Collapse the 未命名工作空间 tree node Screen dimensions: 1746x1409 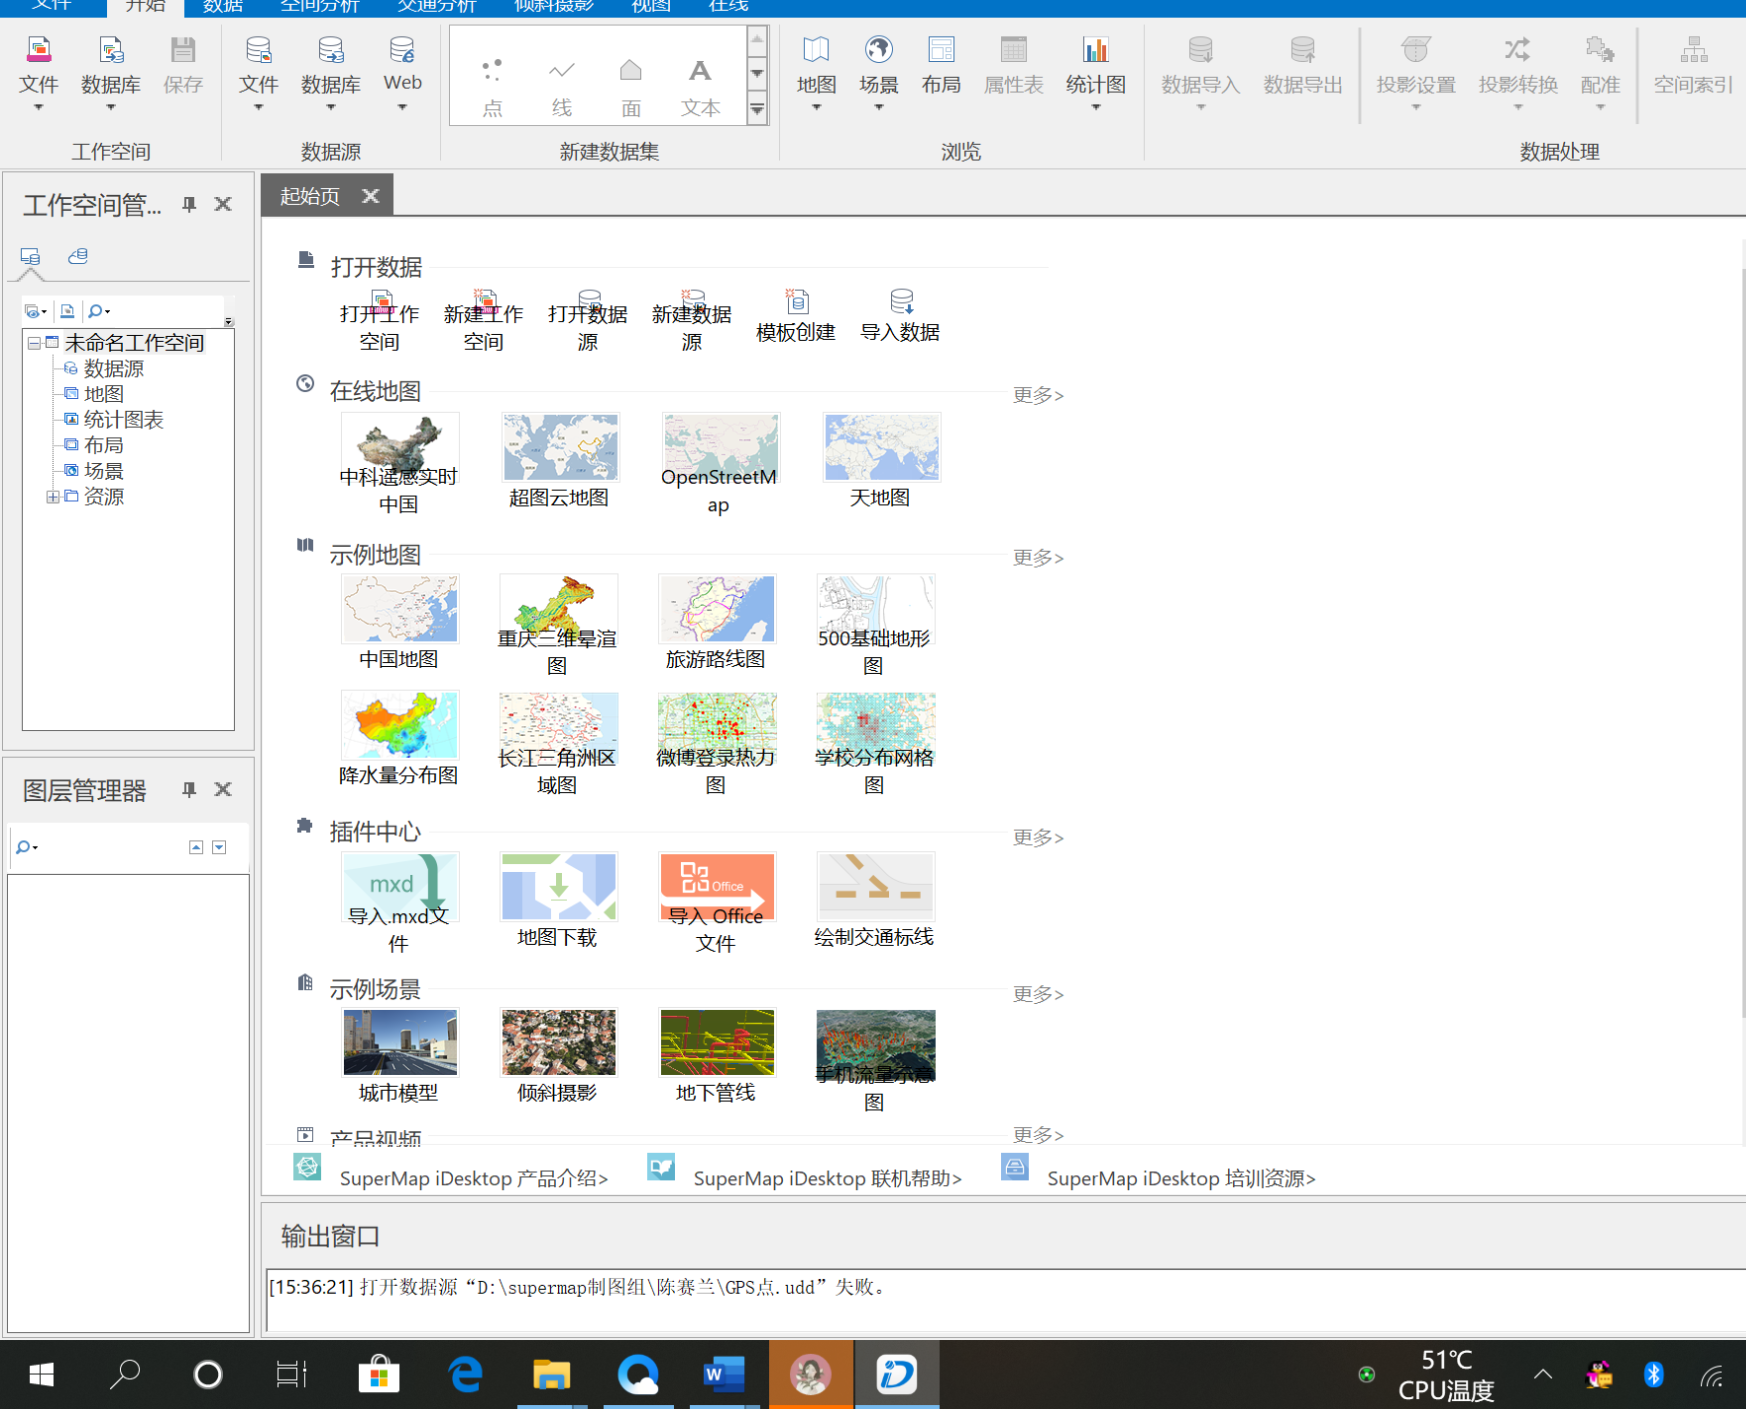(x=34, y=343)
